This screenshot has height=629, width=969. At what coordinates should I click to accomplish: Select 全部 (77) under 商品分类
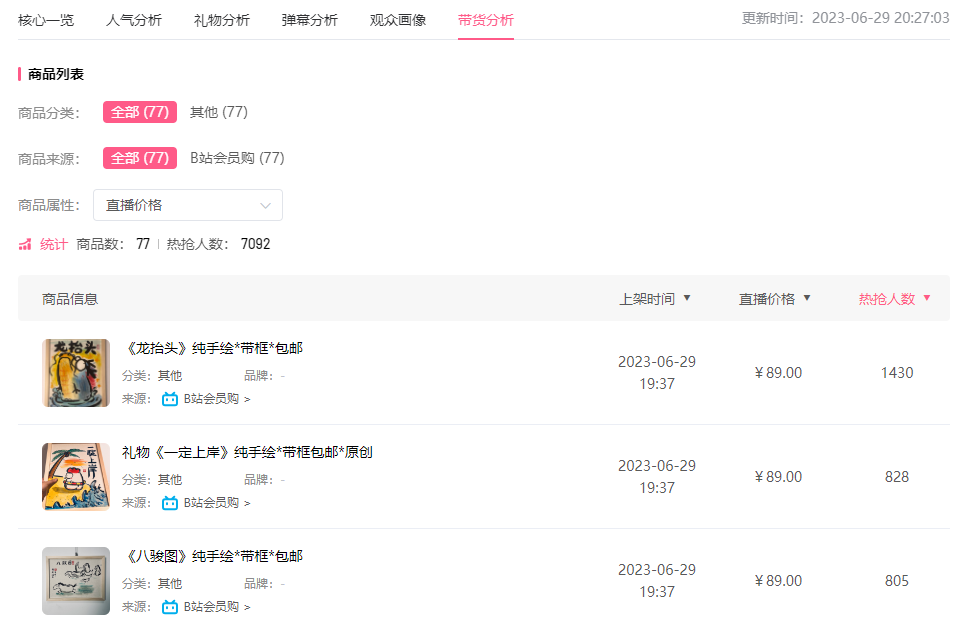click(x=140, y=112)
